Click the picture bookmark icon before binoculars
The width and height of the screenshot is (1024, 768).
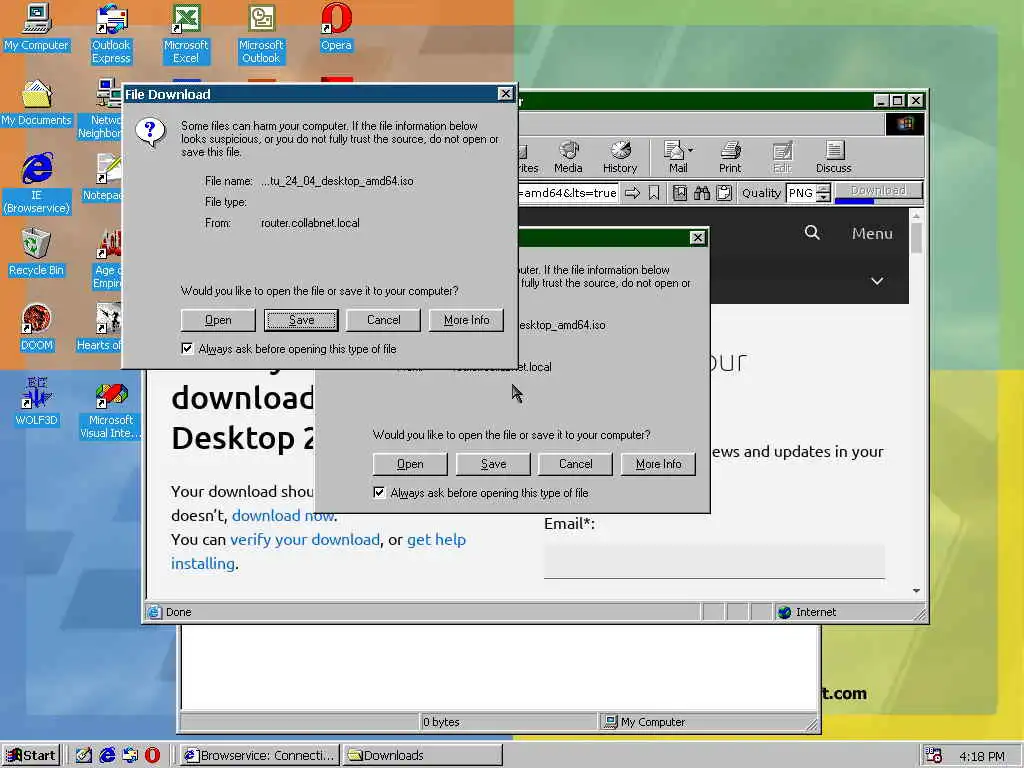[680, 193]
